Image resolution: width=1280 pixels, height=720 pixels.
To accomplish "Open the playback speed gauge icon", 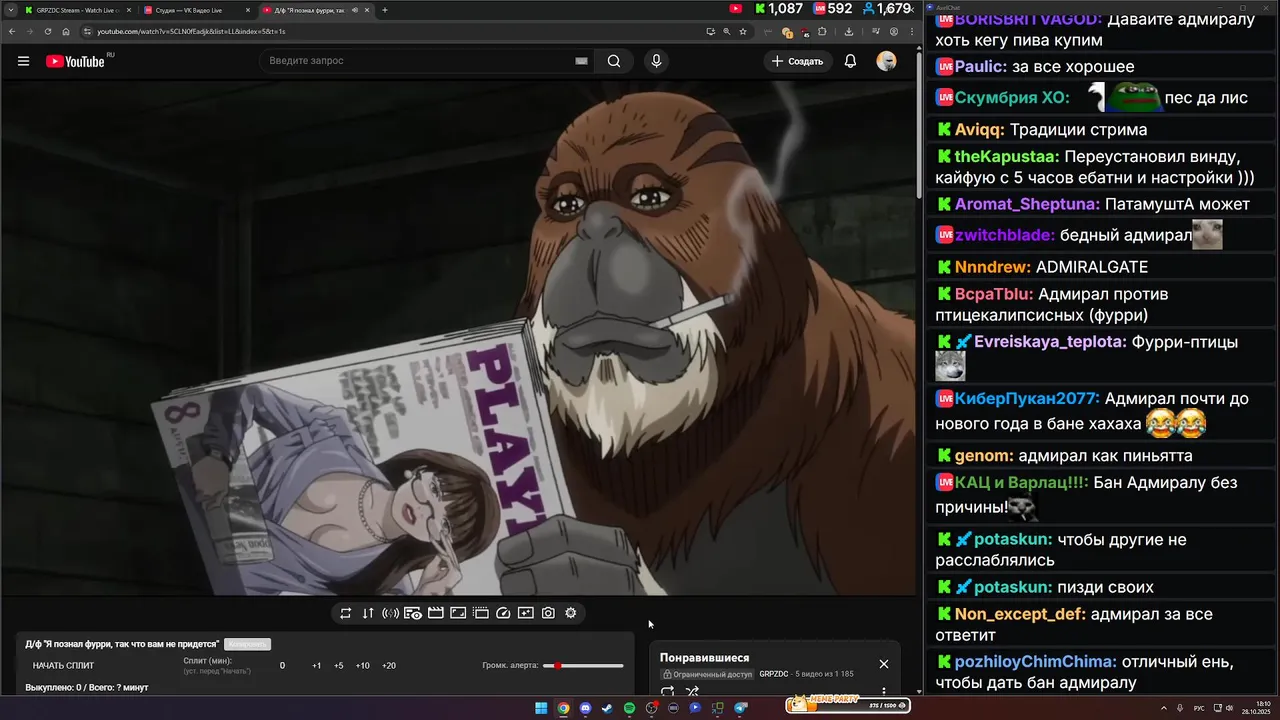I will tap(503, 613).
